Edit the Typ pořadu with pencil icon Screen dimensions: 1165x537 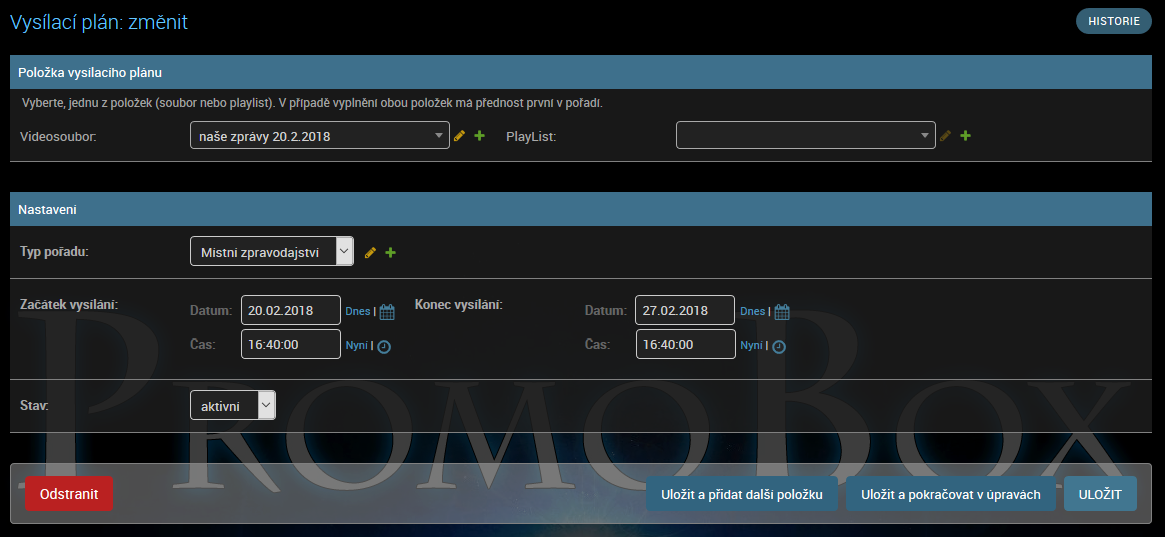370,253
